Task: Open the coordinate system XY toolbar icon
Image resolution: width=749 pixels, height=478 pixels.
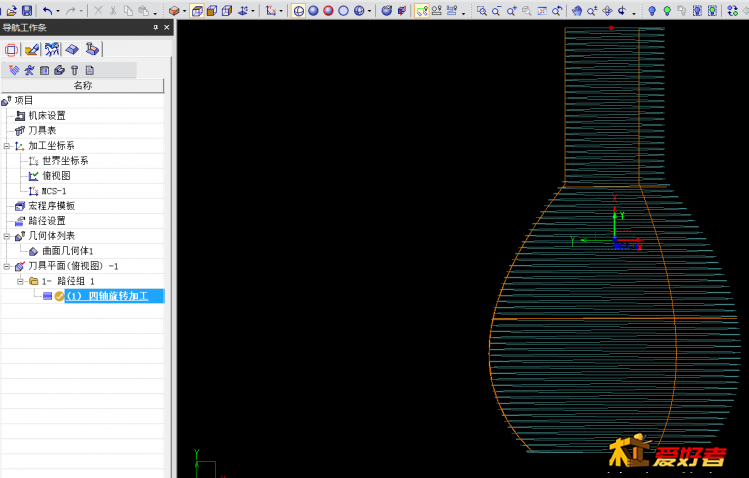Action: click(271, 11)
